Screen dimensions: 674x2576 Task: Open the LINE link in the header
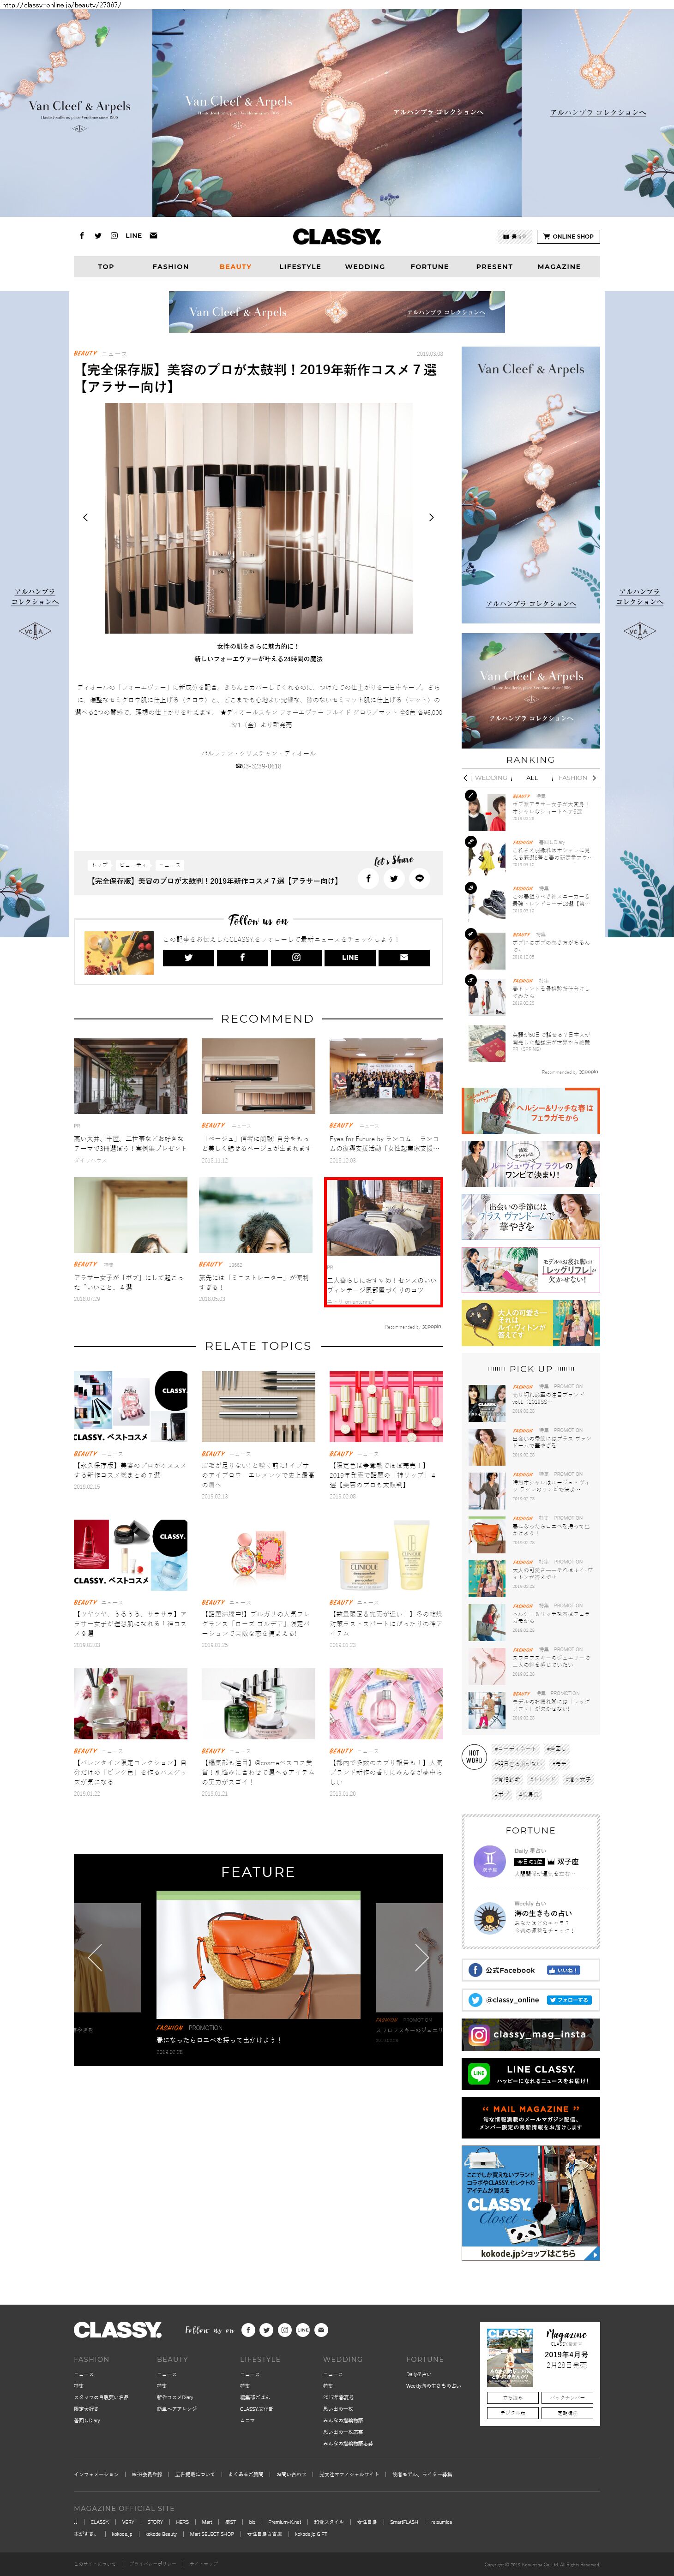[x=133, y=236]
